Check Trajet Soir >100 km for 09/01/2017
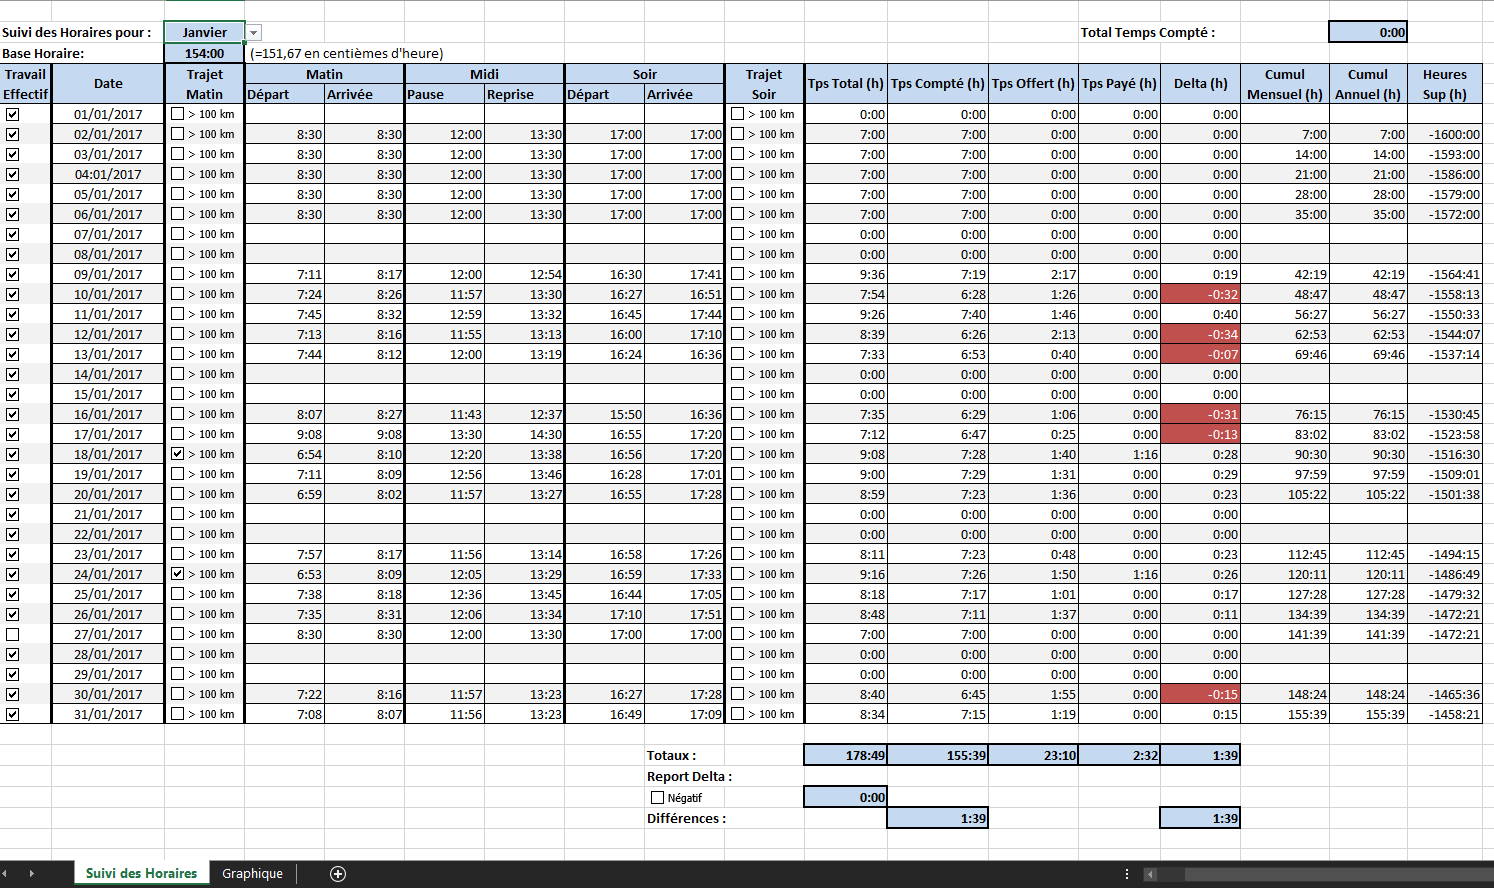 tap(738, 274)
